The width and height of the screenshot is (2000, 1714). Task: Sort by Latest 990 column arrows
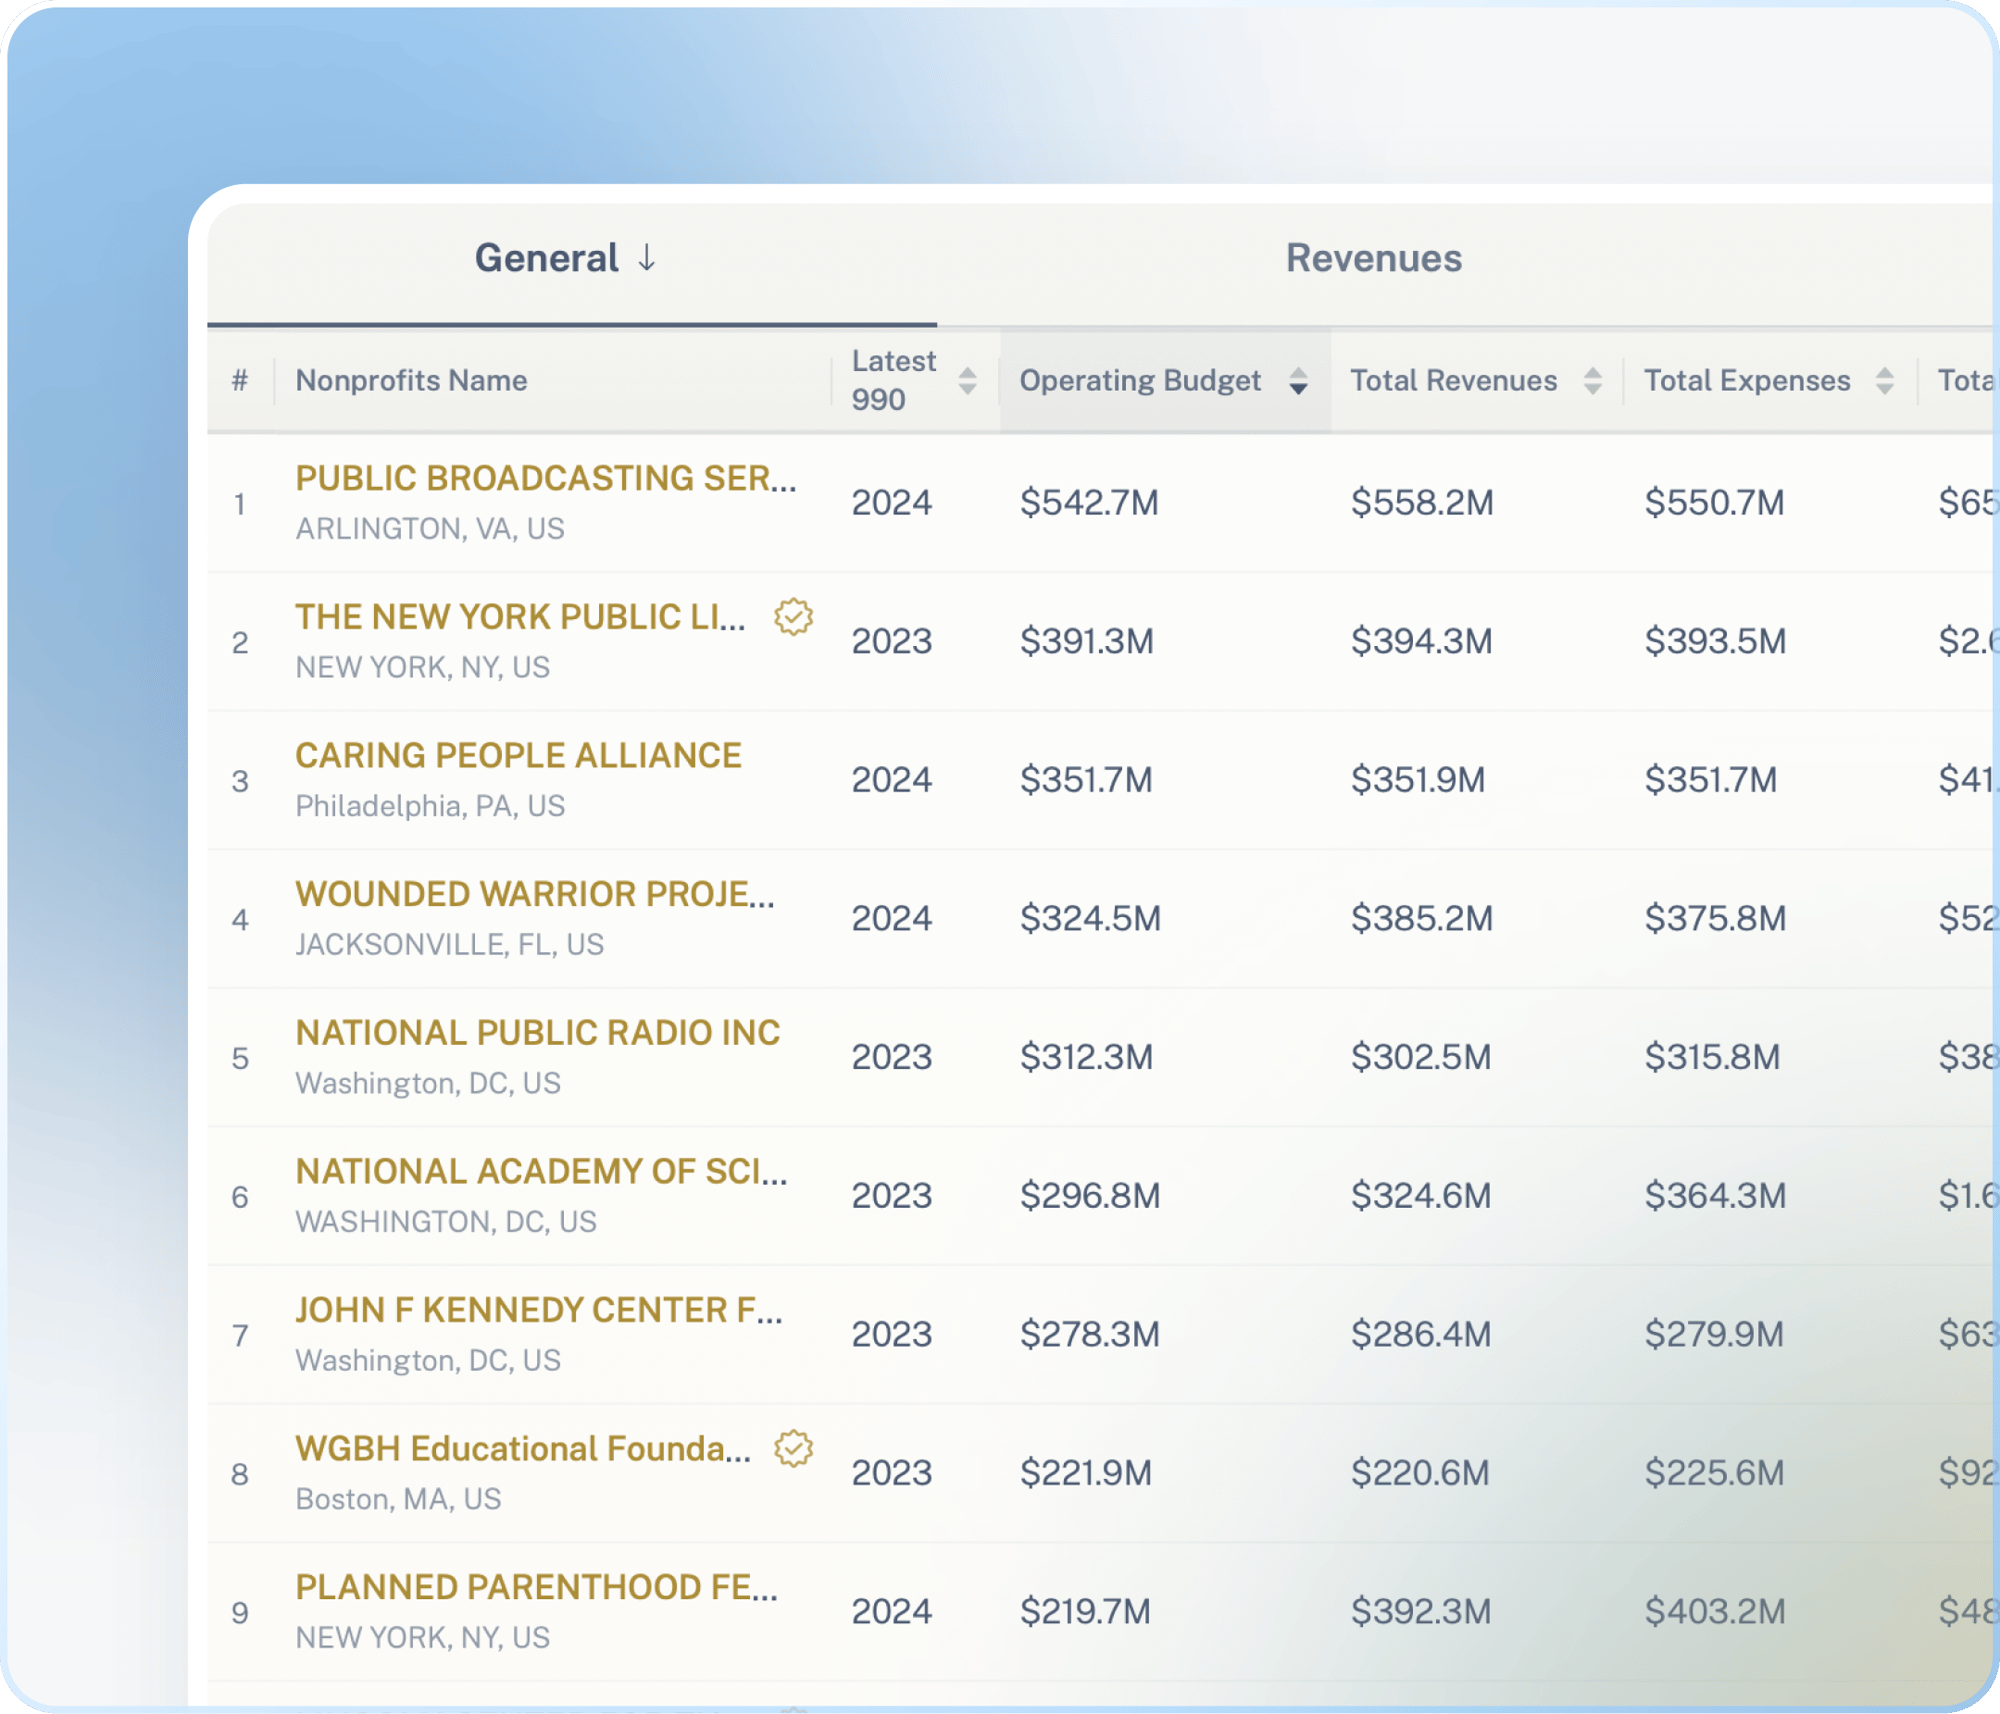pyautogui.click(x=967, y=381)
